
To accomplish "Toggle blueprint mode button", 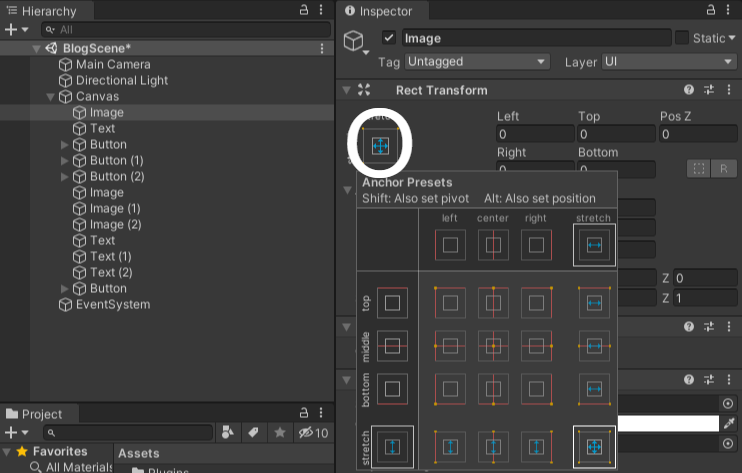I will (x=698, y=169).
